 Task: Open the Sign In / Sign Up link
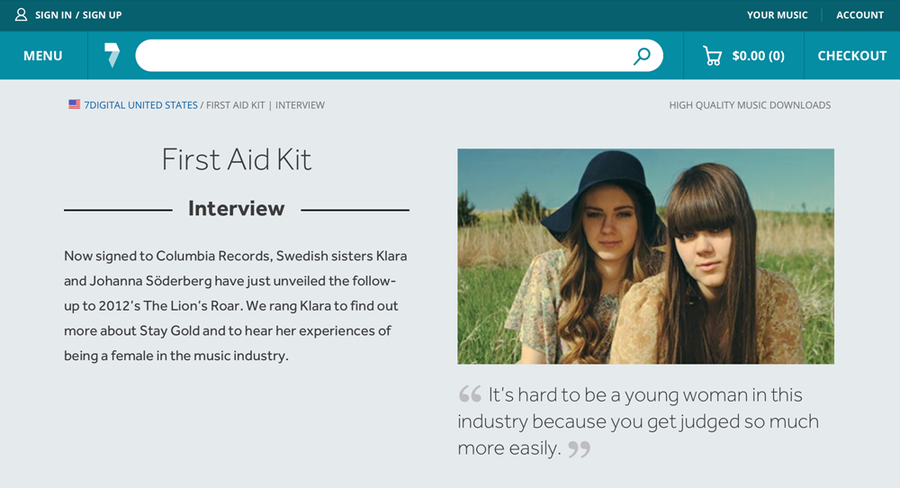pyautogui.click(x=78, y=15)
